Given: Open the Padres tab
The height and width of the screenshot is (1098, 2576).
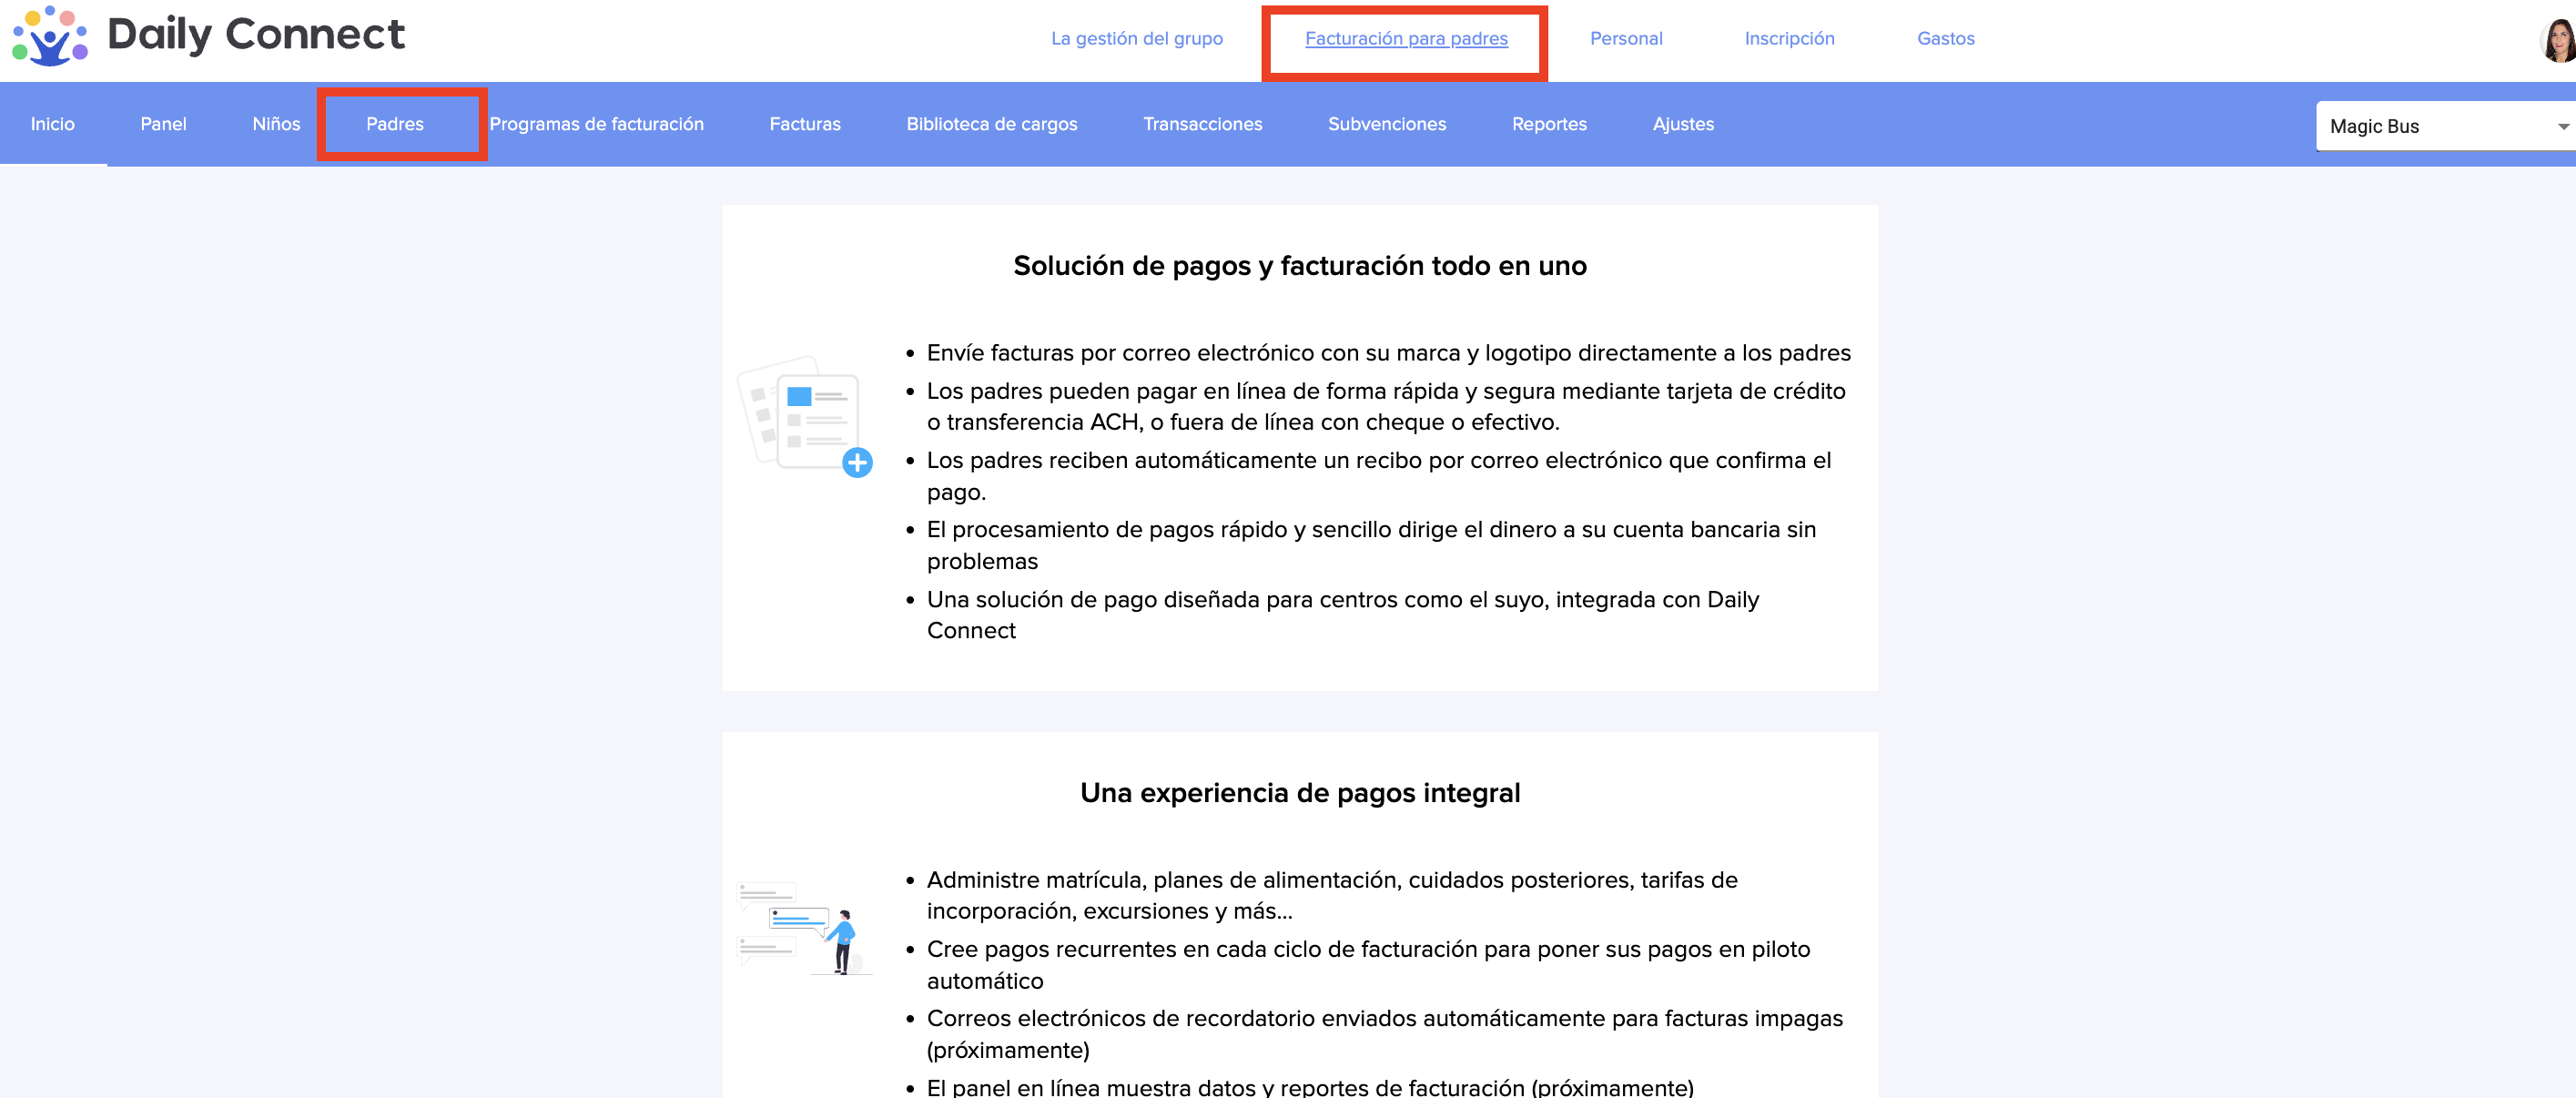Looking at the screenshot, I should click(394, 124).
